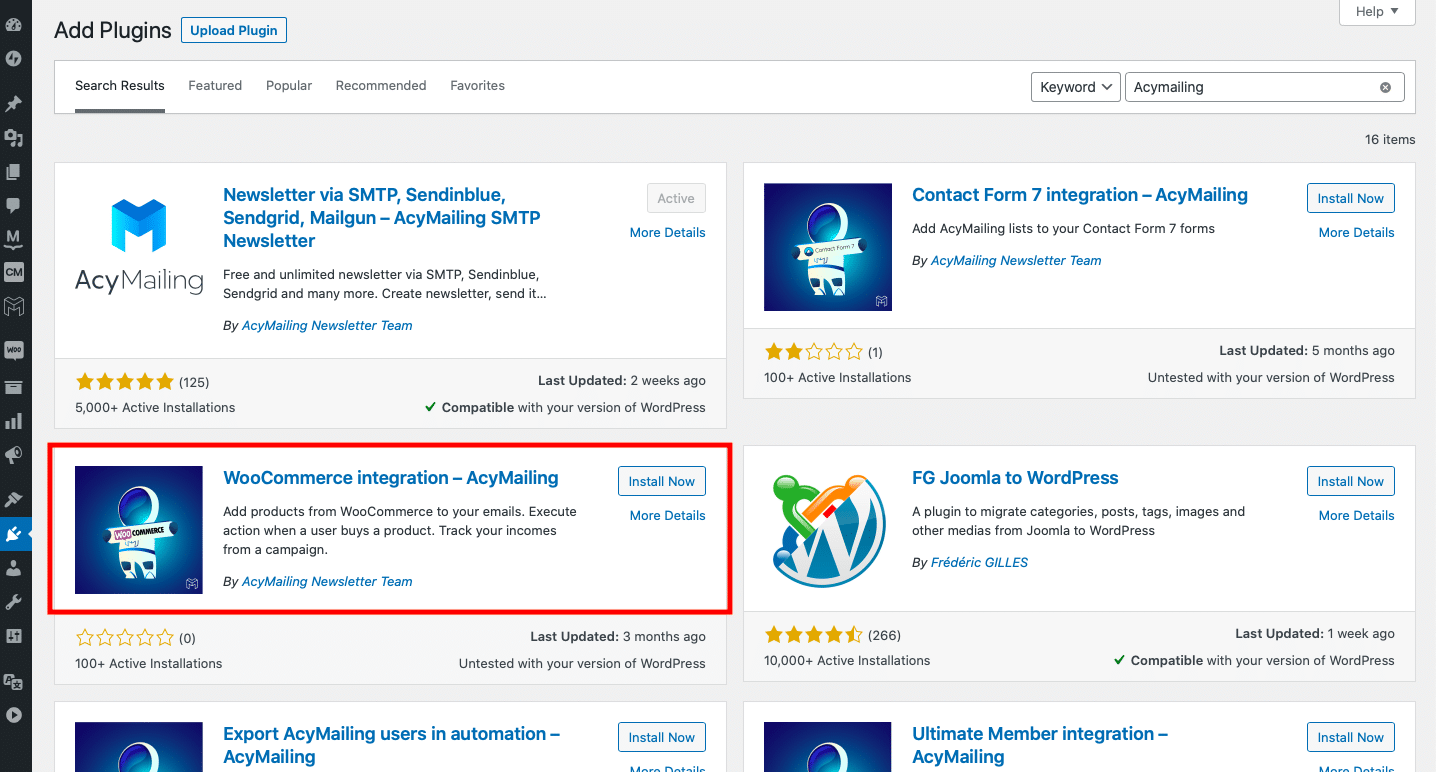Open the Favorites tab
The width and height of the screenshot is (1436, 772).
(x=477, y=86)
